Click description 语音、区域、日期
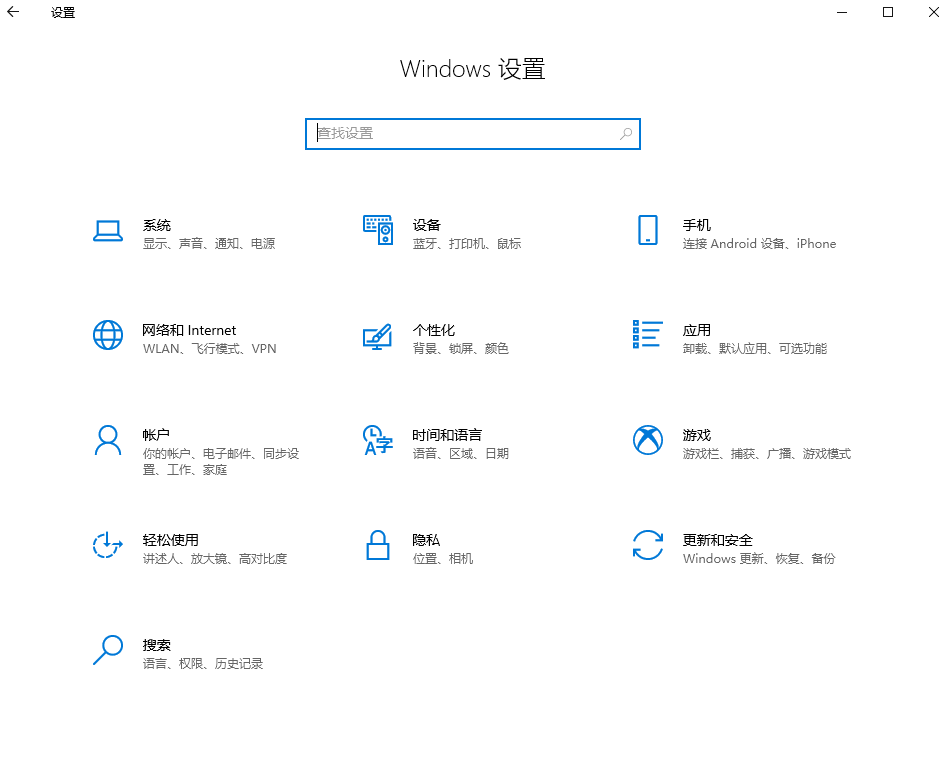939x784 pixels. (461, 453)
